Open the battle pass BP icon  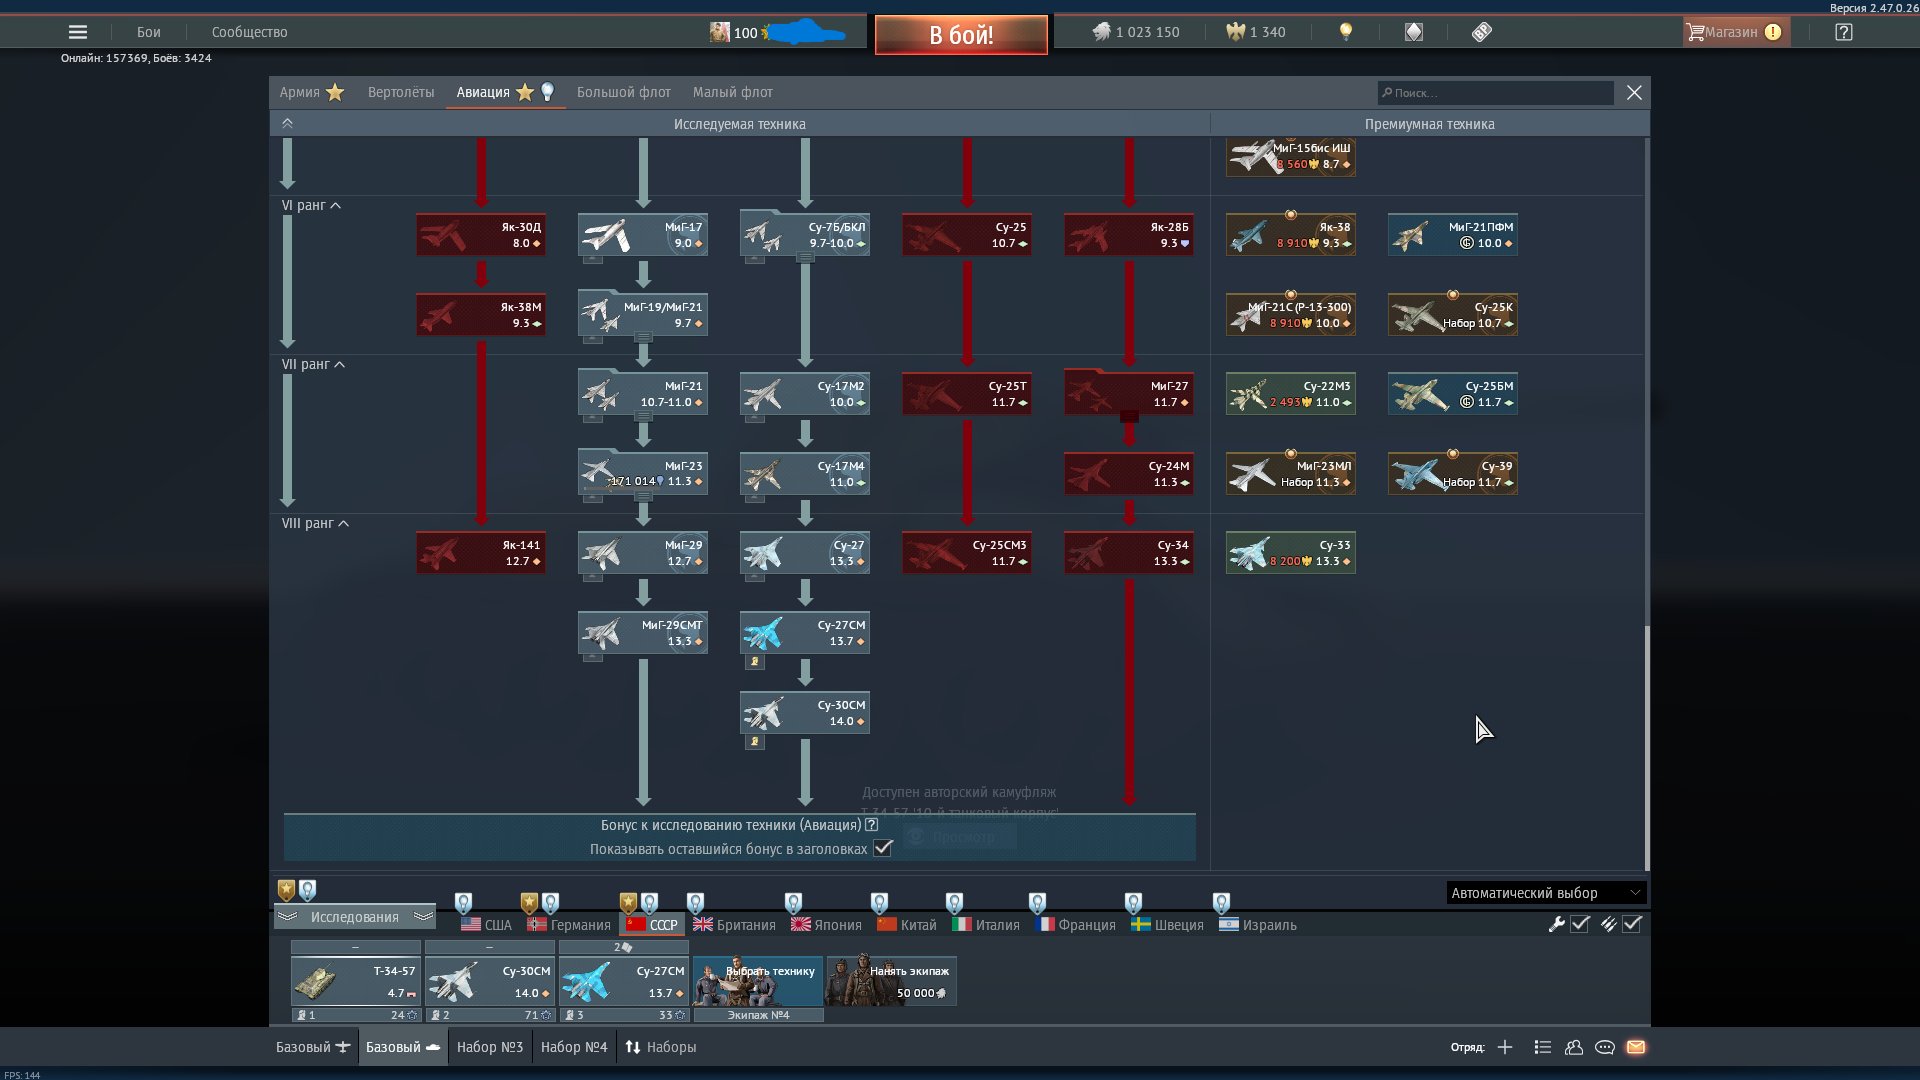click(x=1482, y=32)
